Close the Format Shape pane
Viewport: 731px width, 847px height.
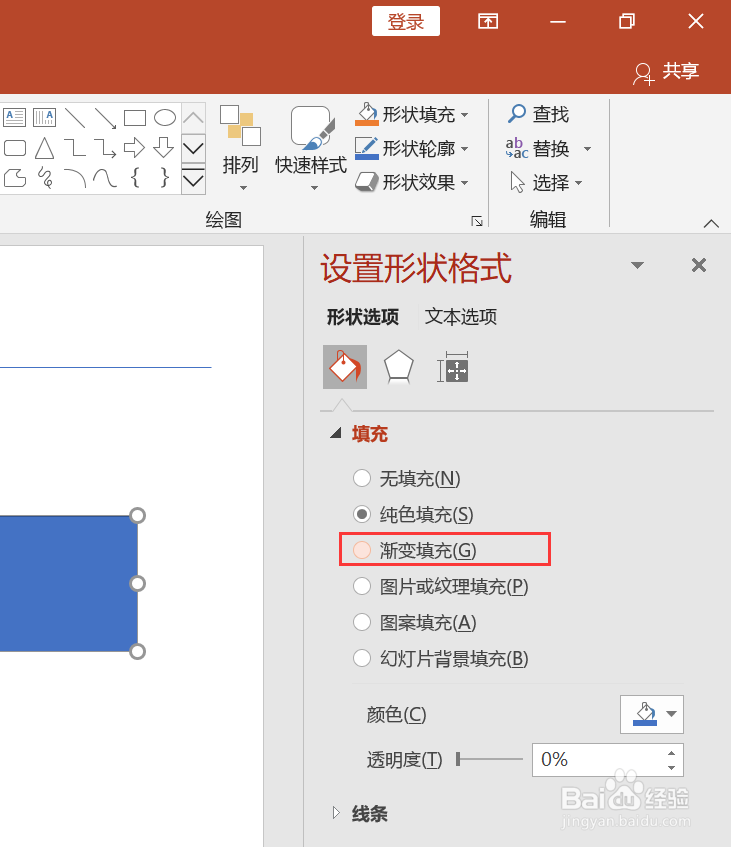tap(699, 265)
